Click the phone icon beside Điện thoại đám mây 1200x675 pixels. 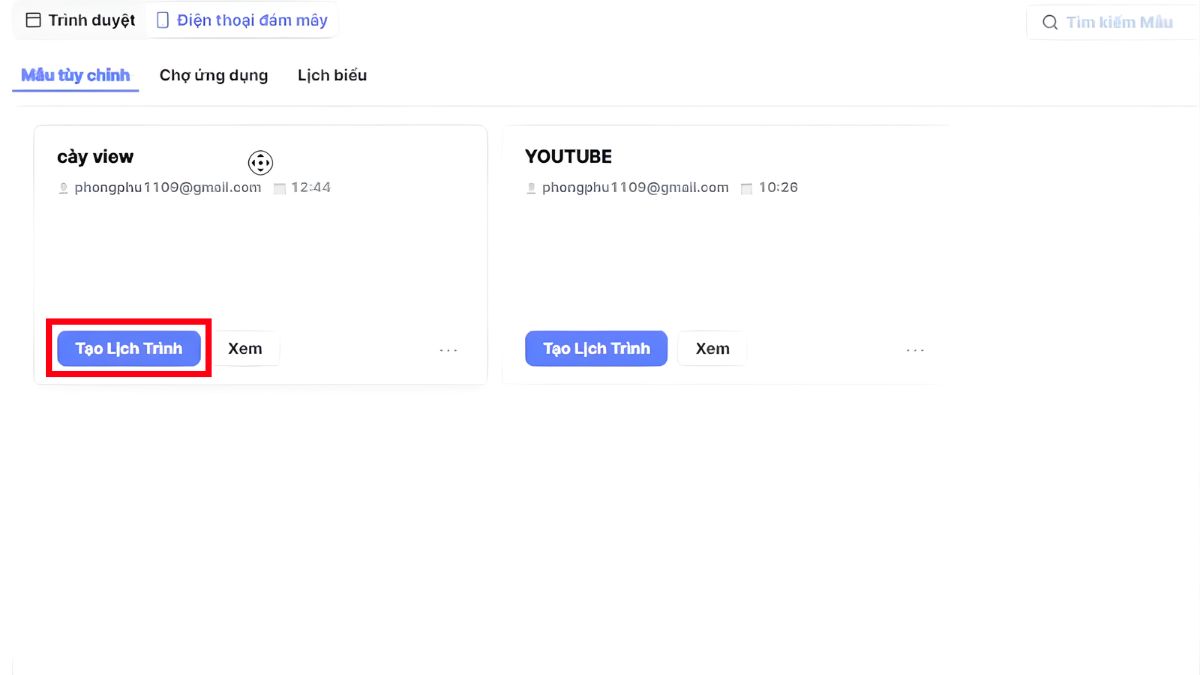161,19
